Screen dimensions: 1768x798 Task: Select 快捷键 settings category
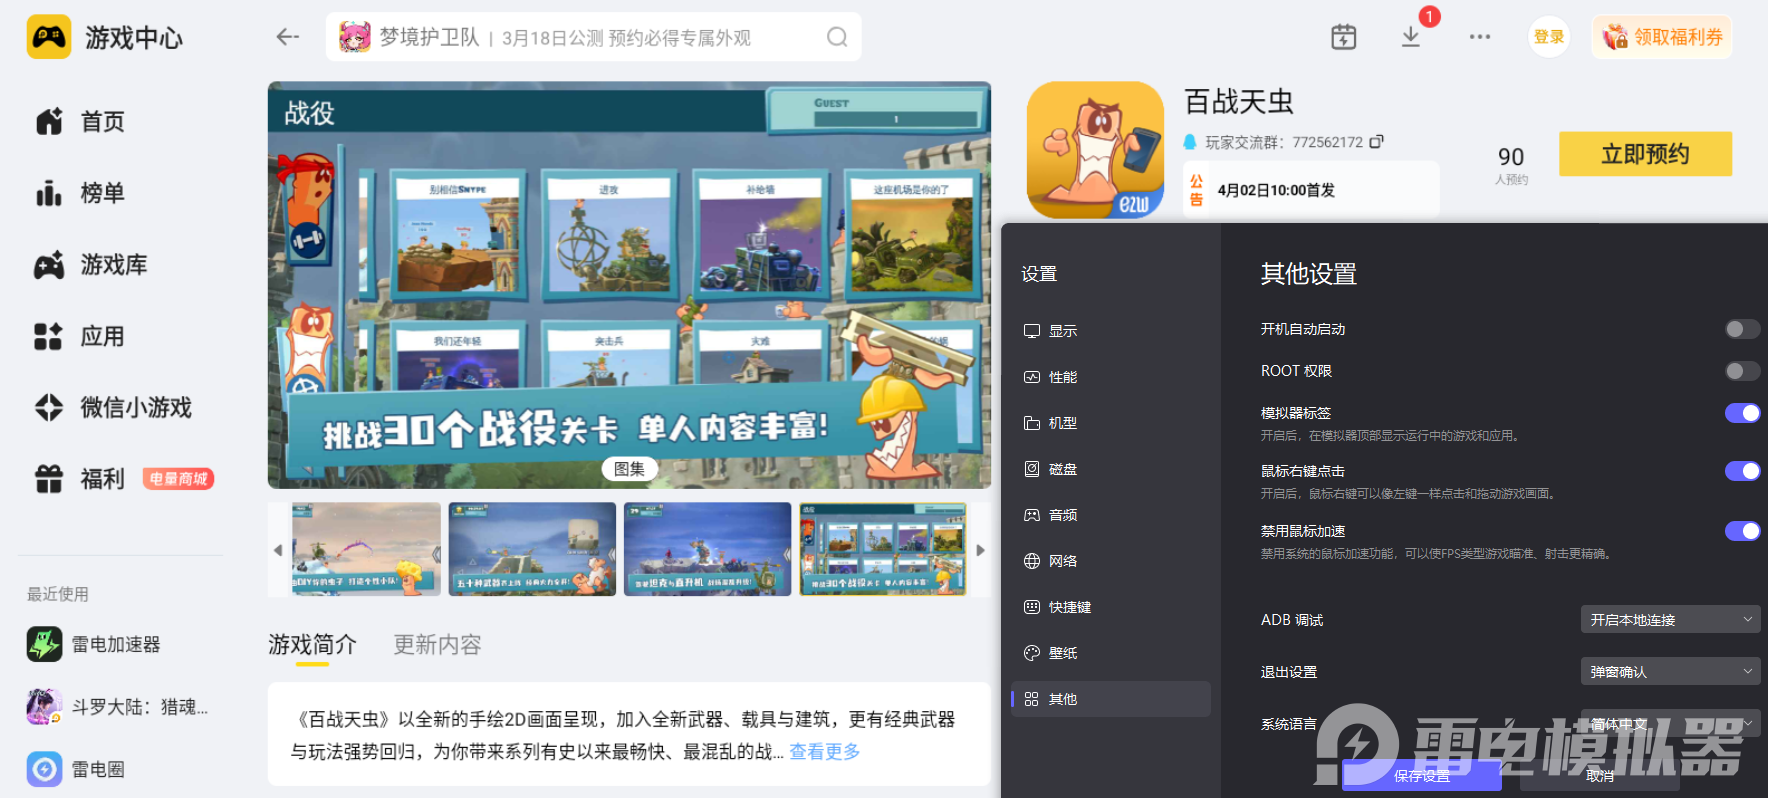pyautogui.click(x=1111, y=607)
